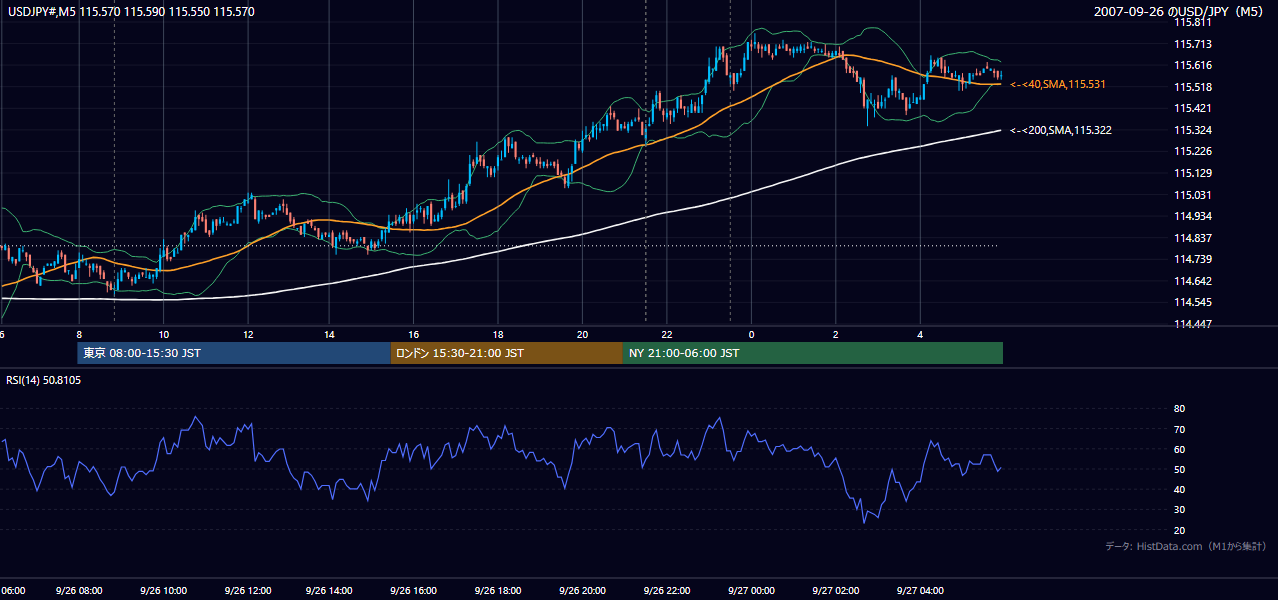Image resolution: width=1278 pixels, height=600 pixels.
Task: Click price axis value 115.713
Action: click(x=1191, y=44)
